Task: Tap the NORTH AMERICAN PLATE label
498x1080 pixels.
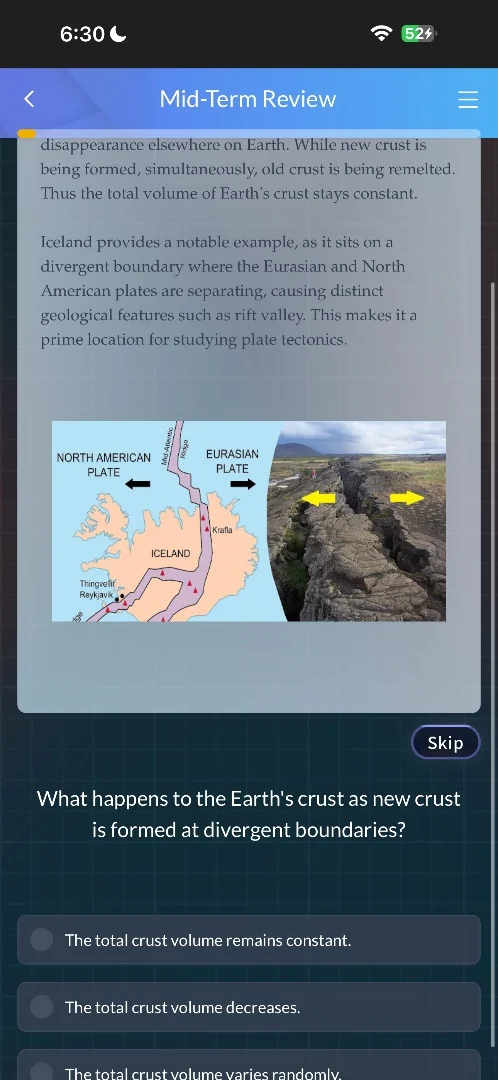Action: click(x=103, y=465)
